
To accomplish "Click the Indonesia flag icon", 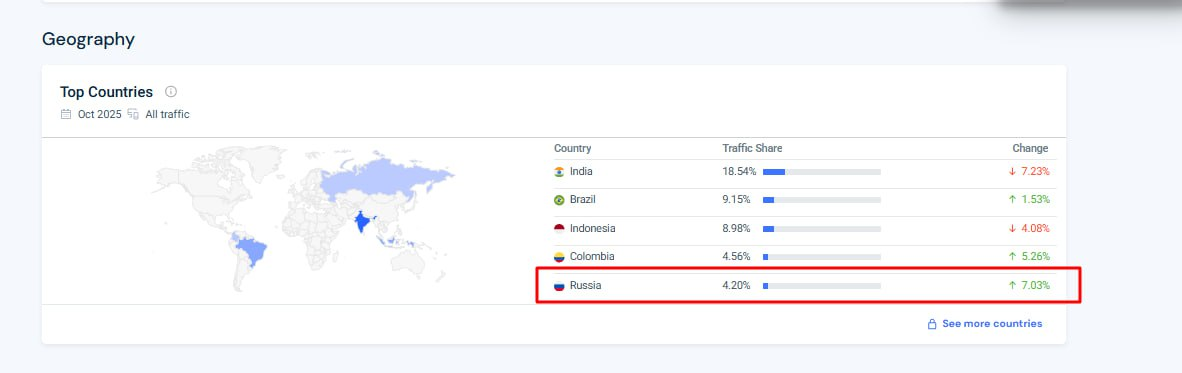I will (x=559, y=228).
